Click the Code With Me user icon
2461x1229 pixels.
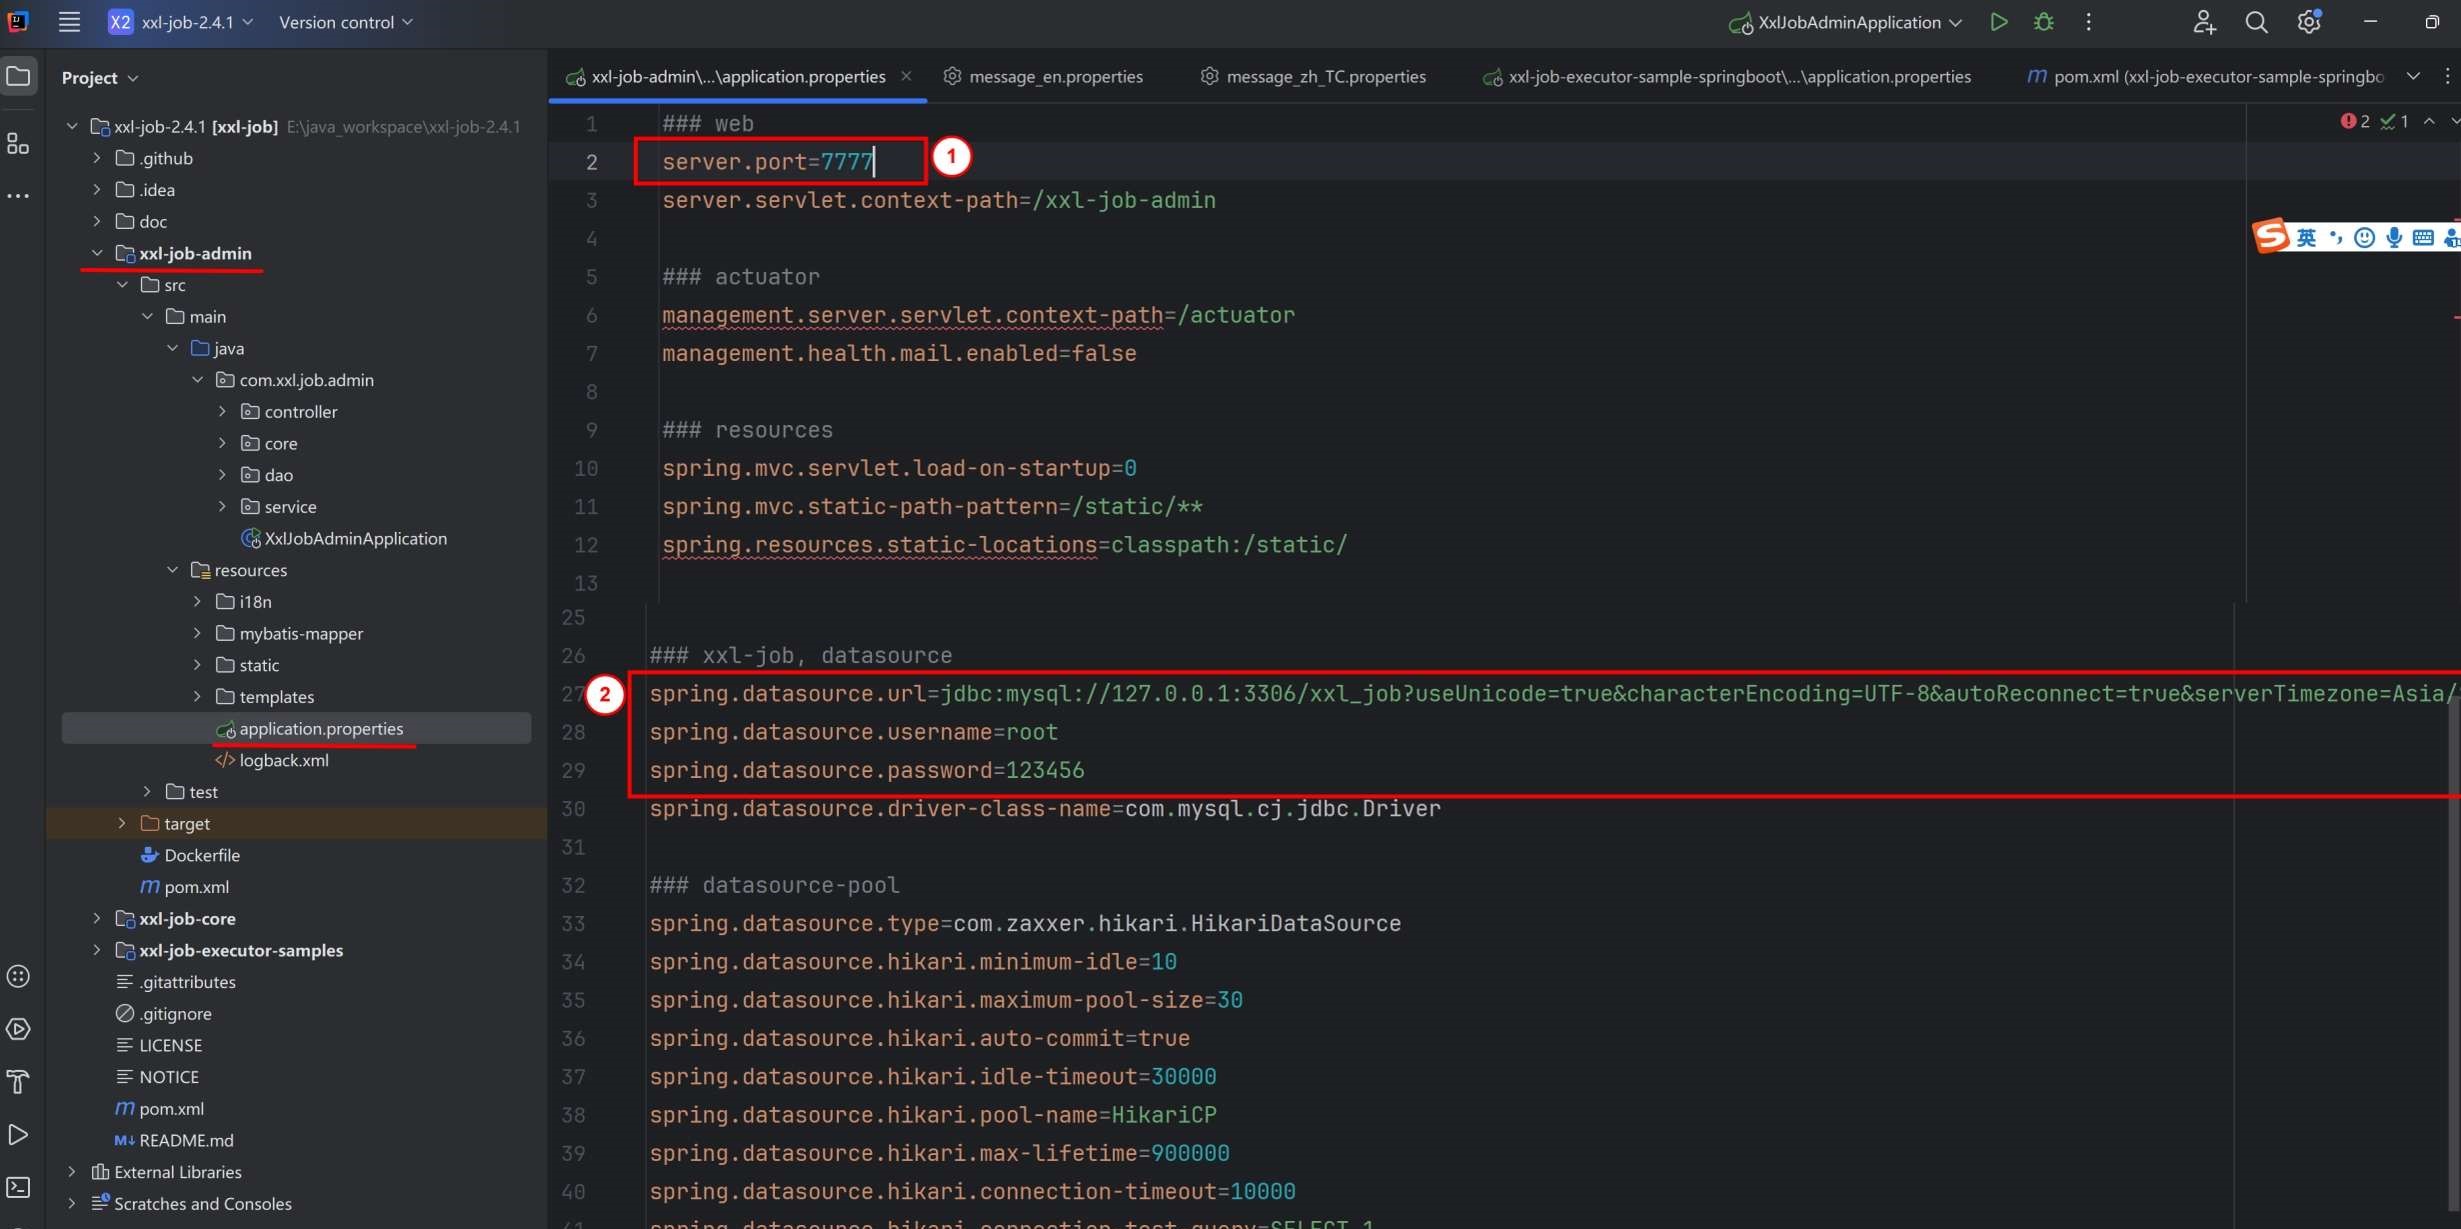point(2204,22)
